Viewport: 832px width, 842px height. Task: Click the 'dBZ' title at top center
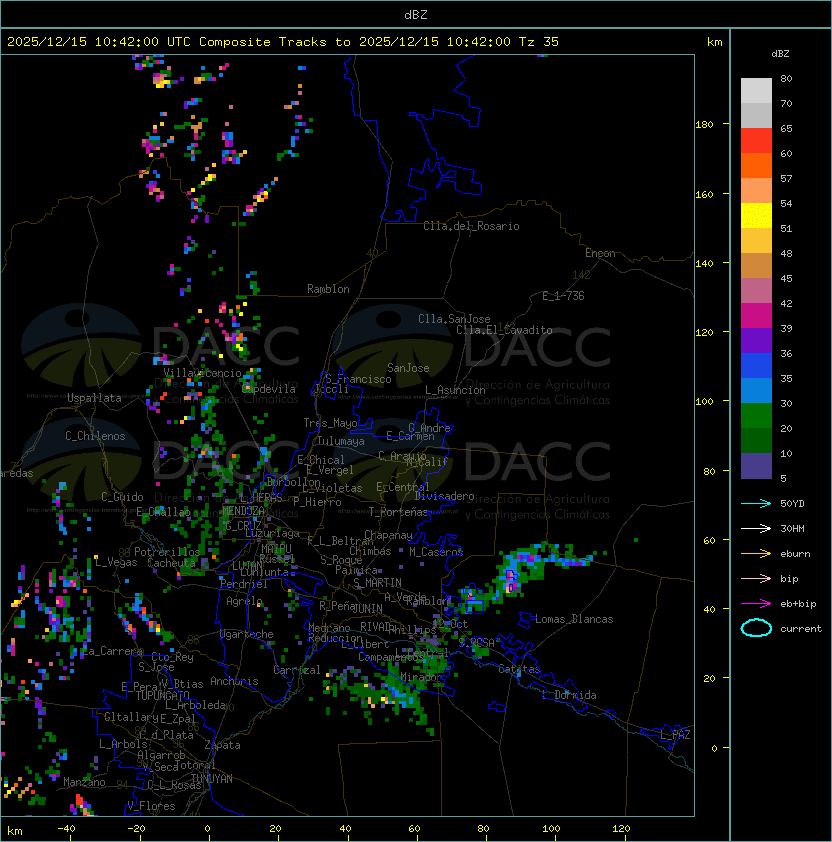416,14
